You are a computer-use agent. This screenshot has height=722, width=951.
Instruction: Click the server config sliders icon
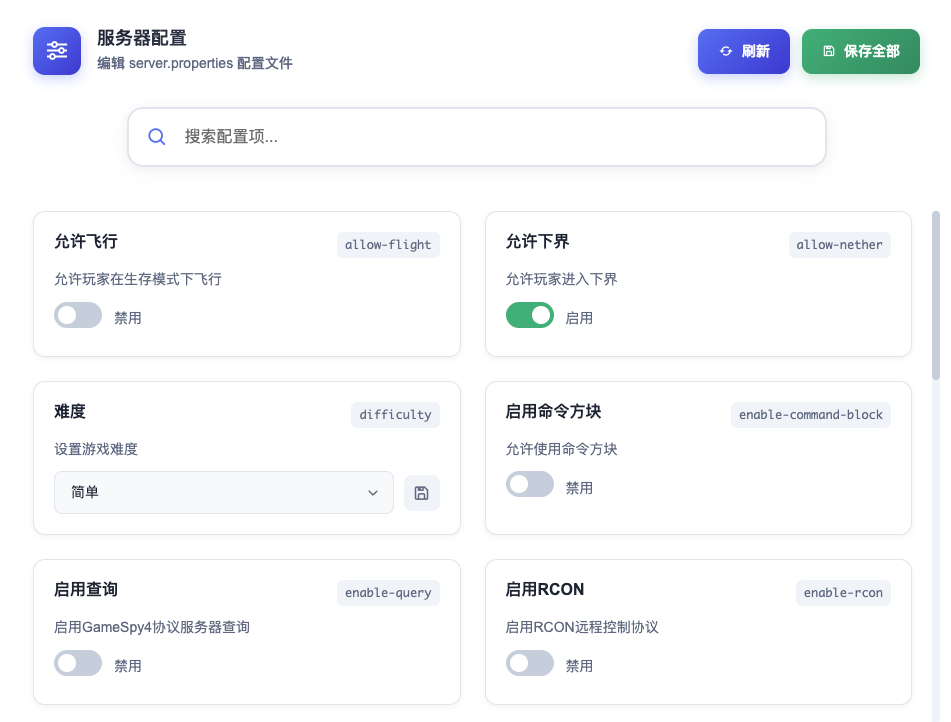57,51
